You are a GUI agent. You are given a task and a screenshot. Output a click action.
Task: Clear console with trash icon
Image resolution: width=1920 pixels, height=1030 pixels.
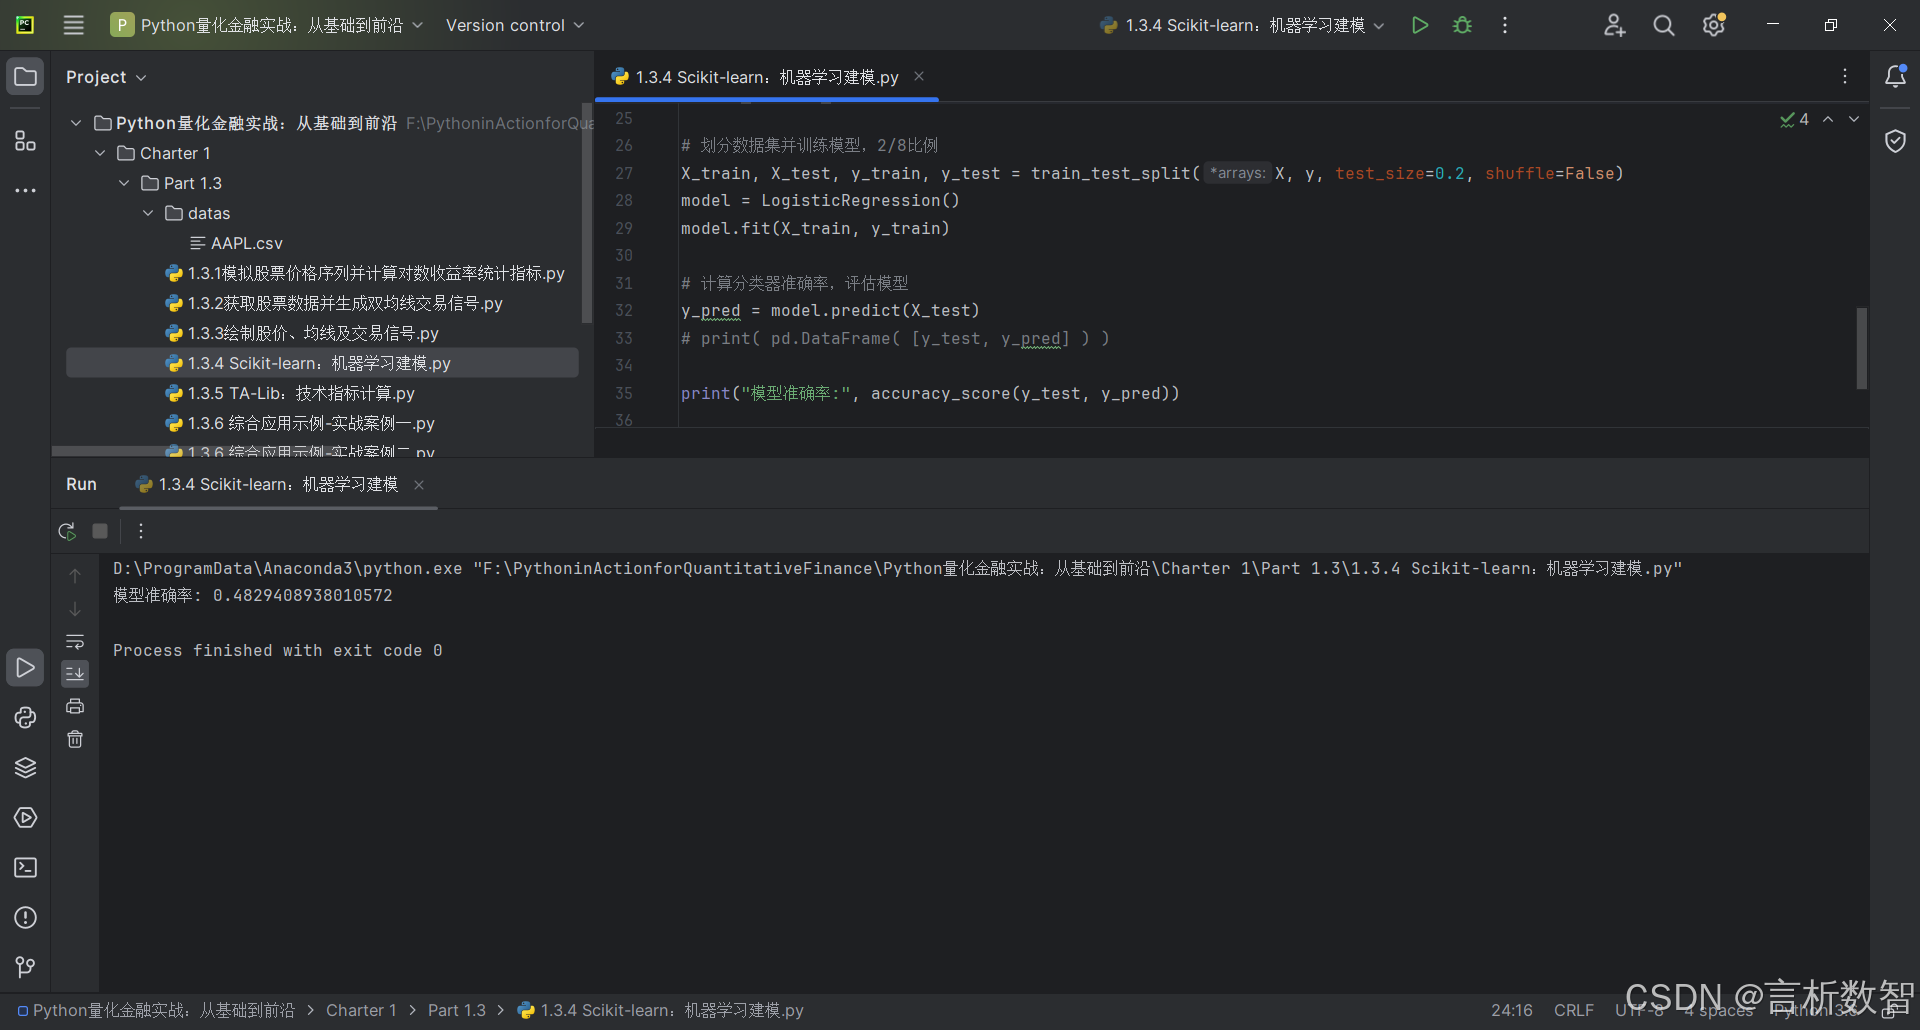(75, 739)
